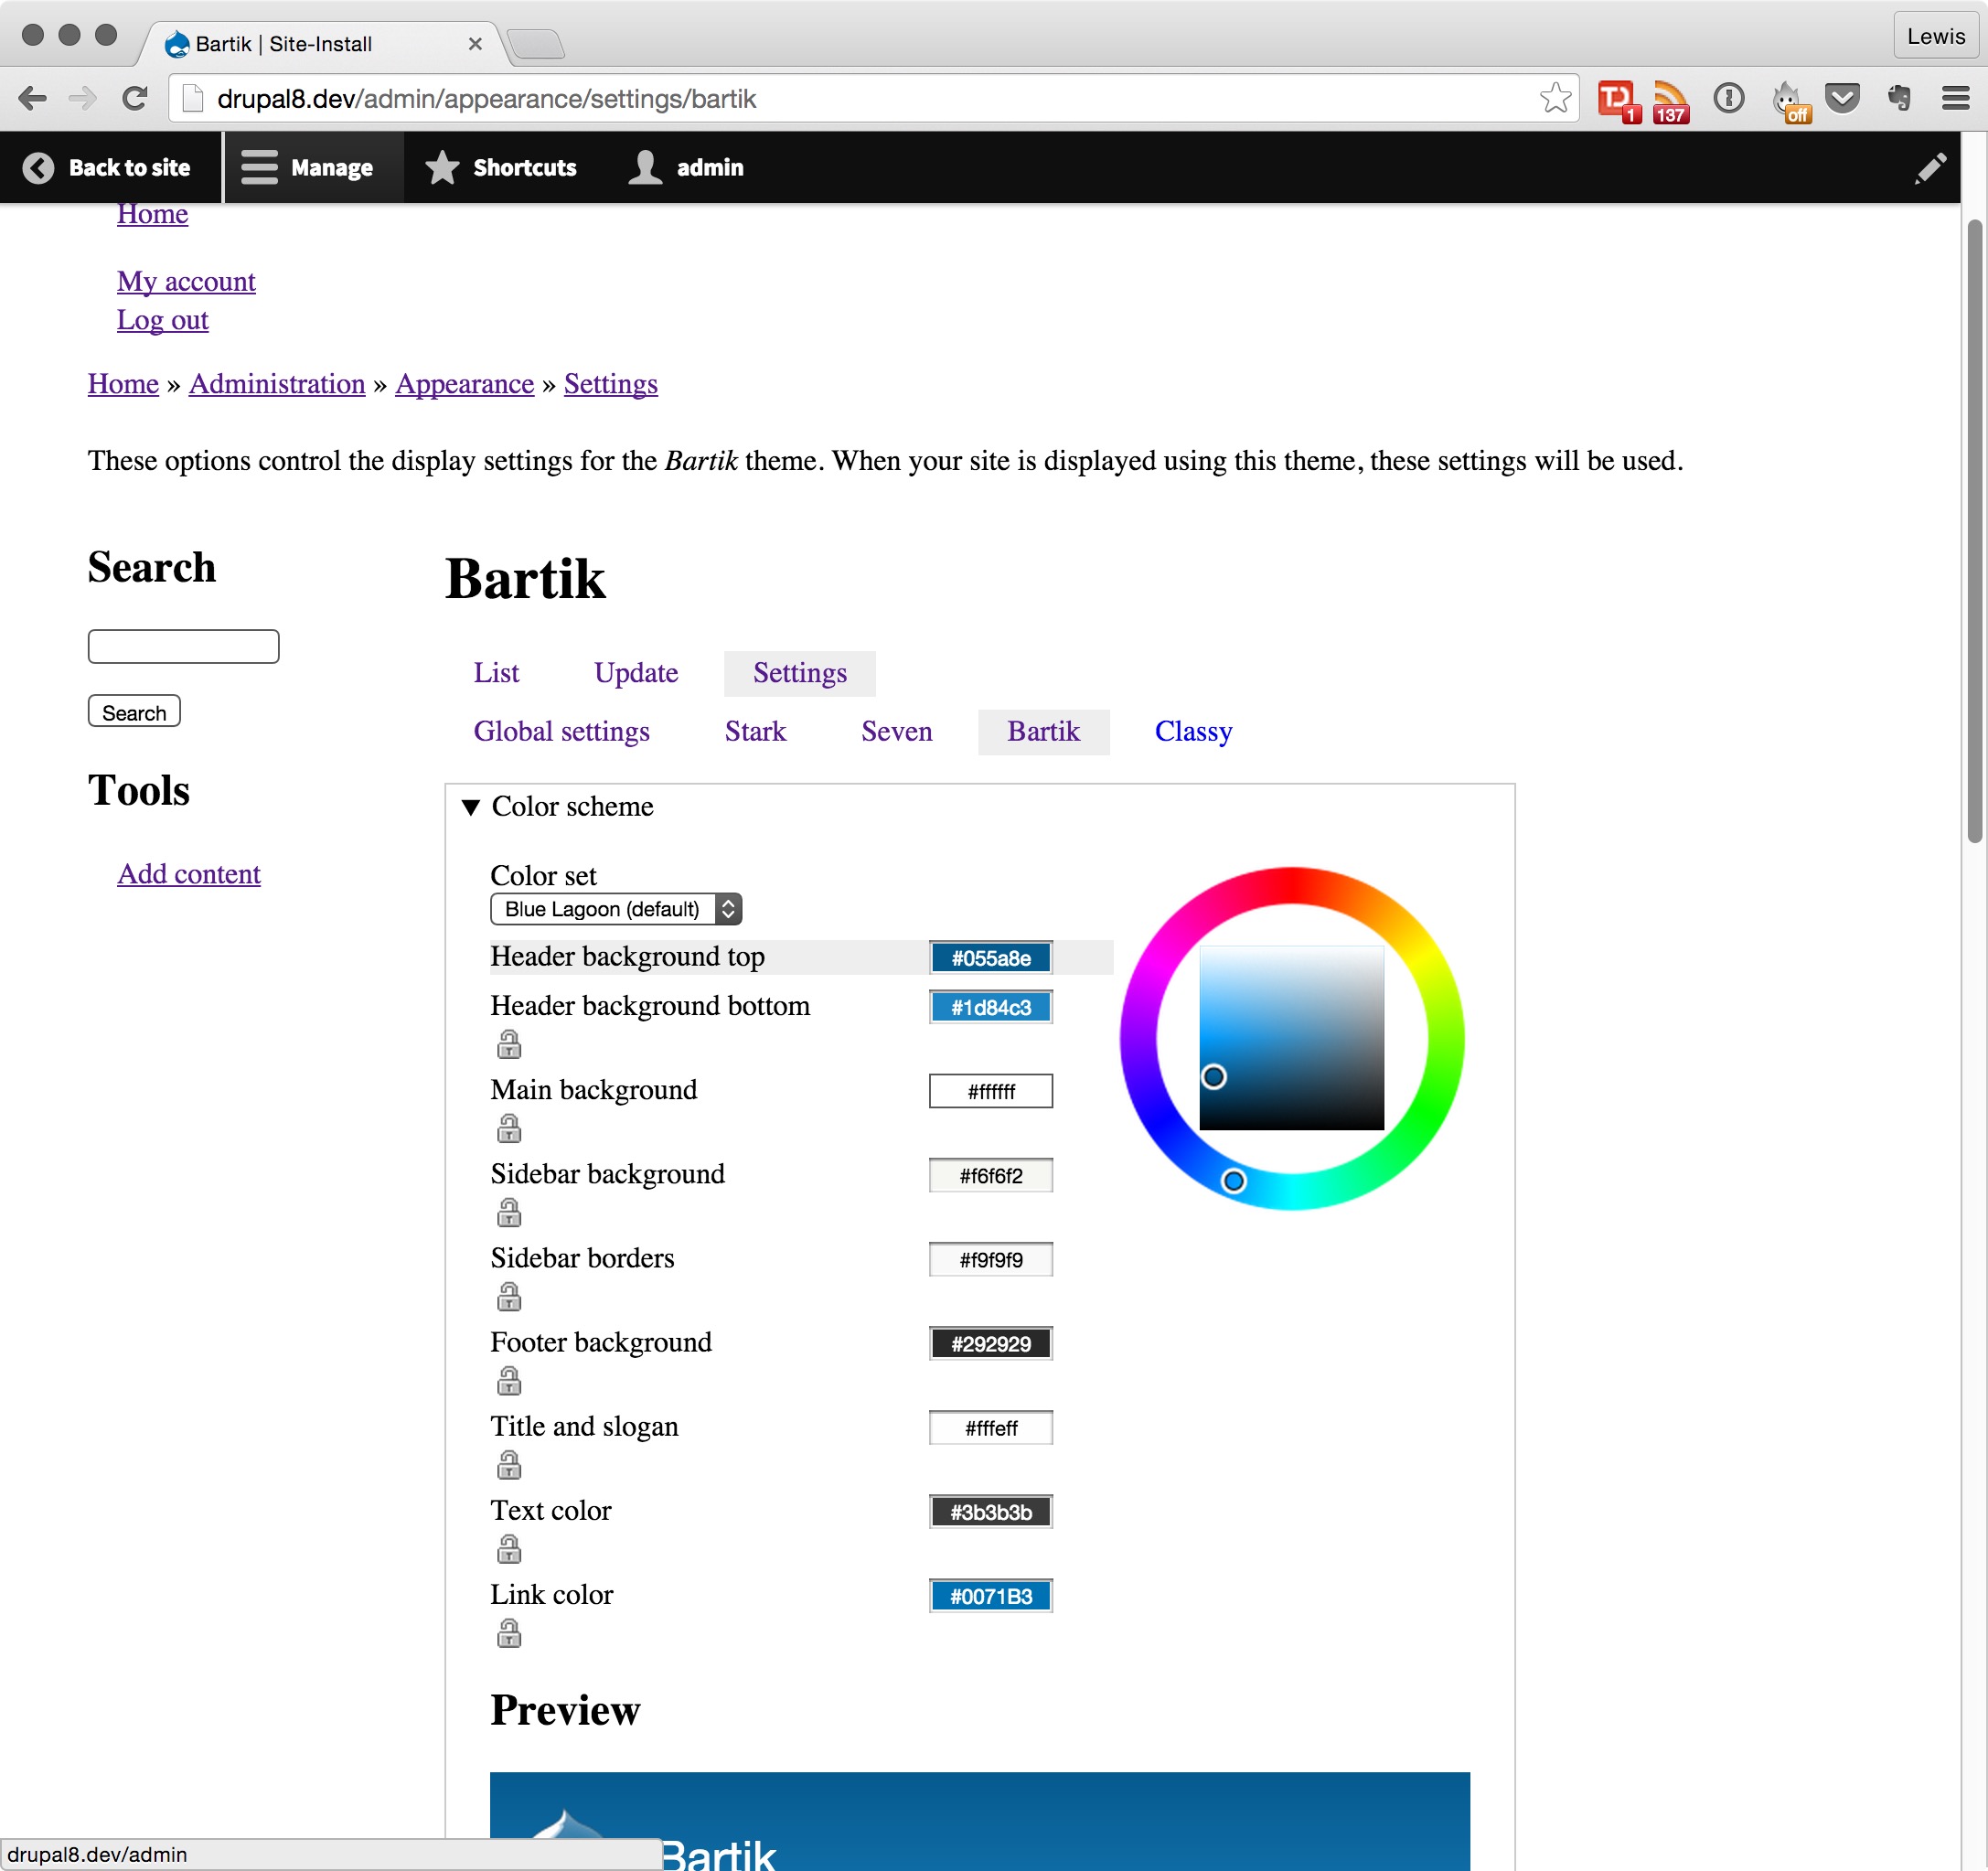1988x1871 pixels.
Task: Click the sidebar search text field
Action: 183,646
